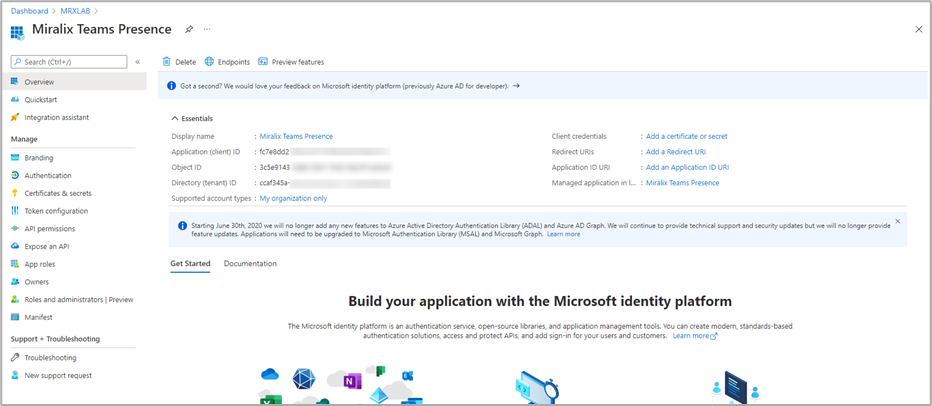Click the App roles icon
Screen dimensions: 932x406
pyautogui.click(x=15, y=264)
